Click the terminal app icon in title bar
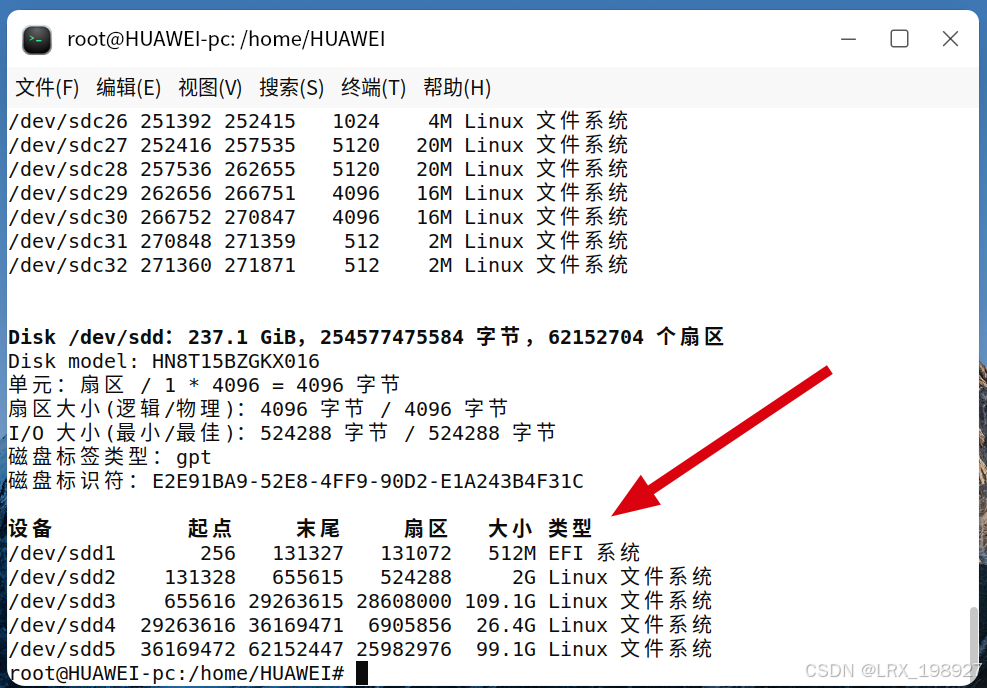The width and height of the screenshot is (987, 688). coord(37,40)
